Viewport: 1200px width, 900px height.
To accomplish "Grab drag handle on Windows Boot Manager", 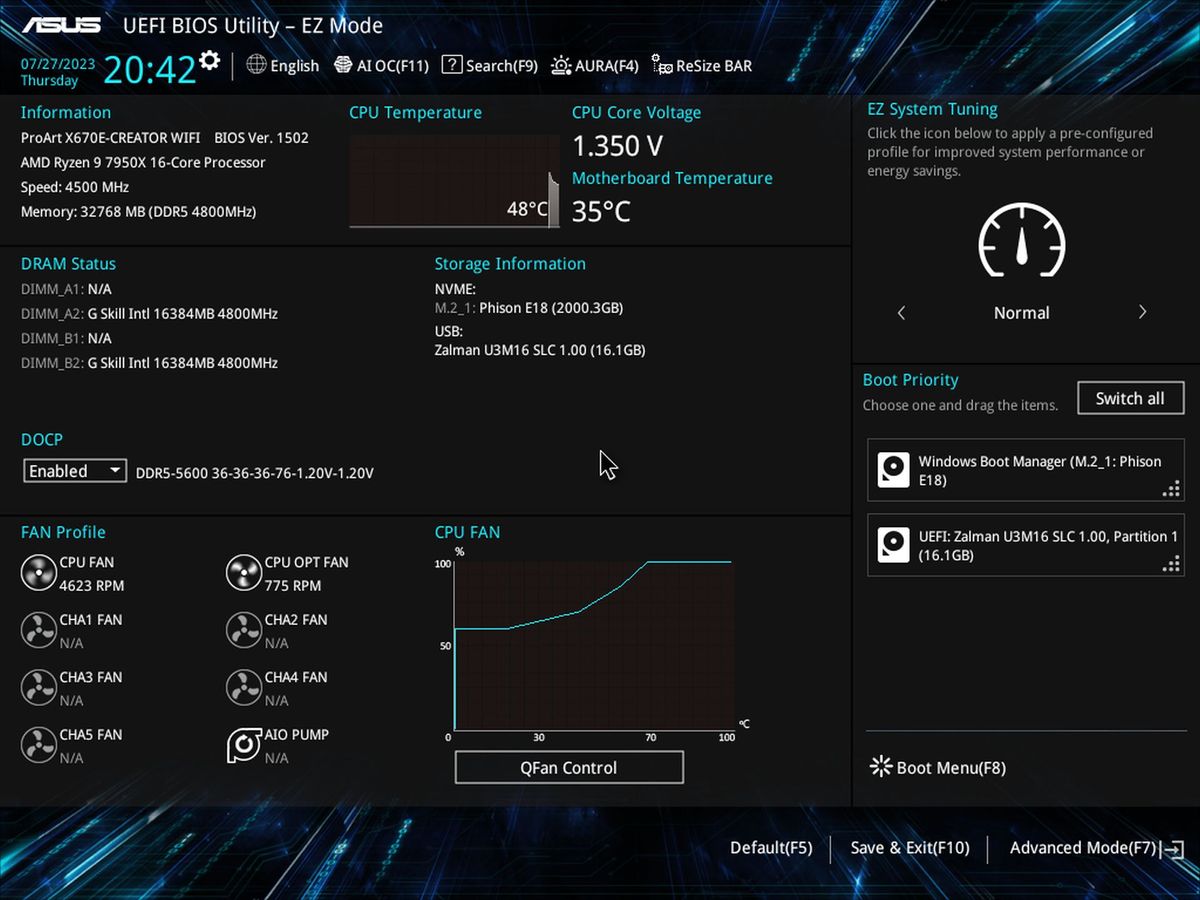I will pos(1171,489).
